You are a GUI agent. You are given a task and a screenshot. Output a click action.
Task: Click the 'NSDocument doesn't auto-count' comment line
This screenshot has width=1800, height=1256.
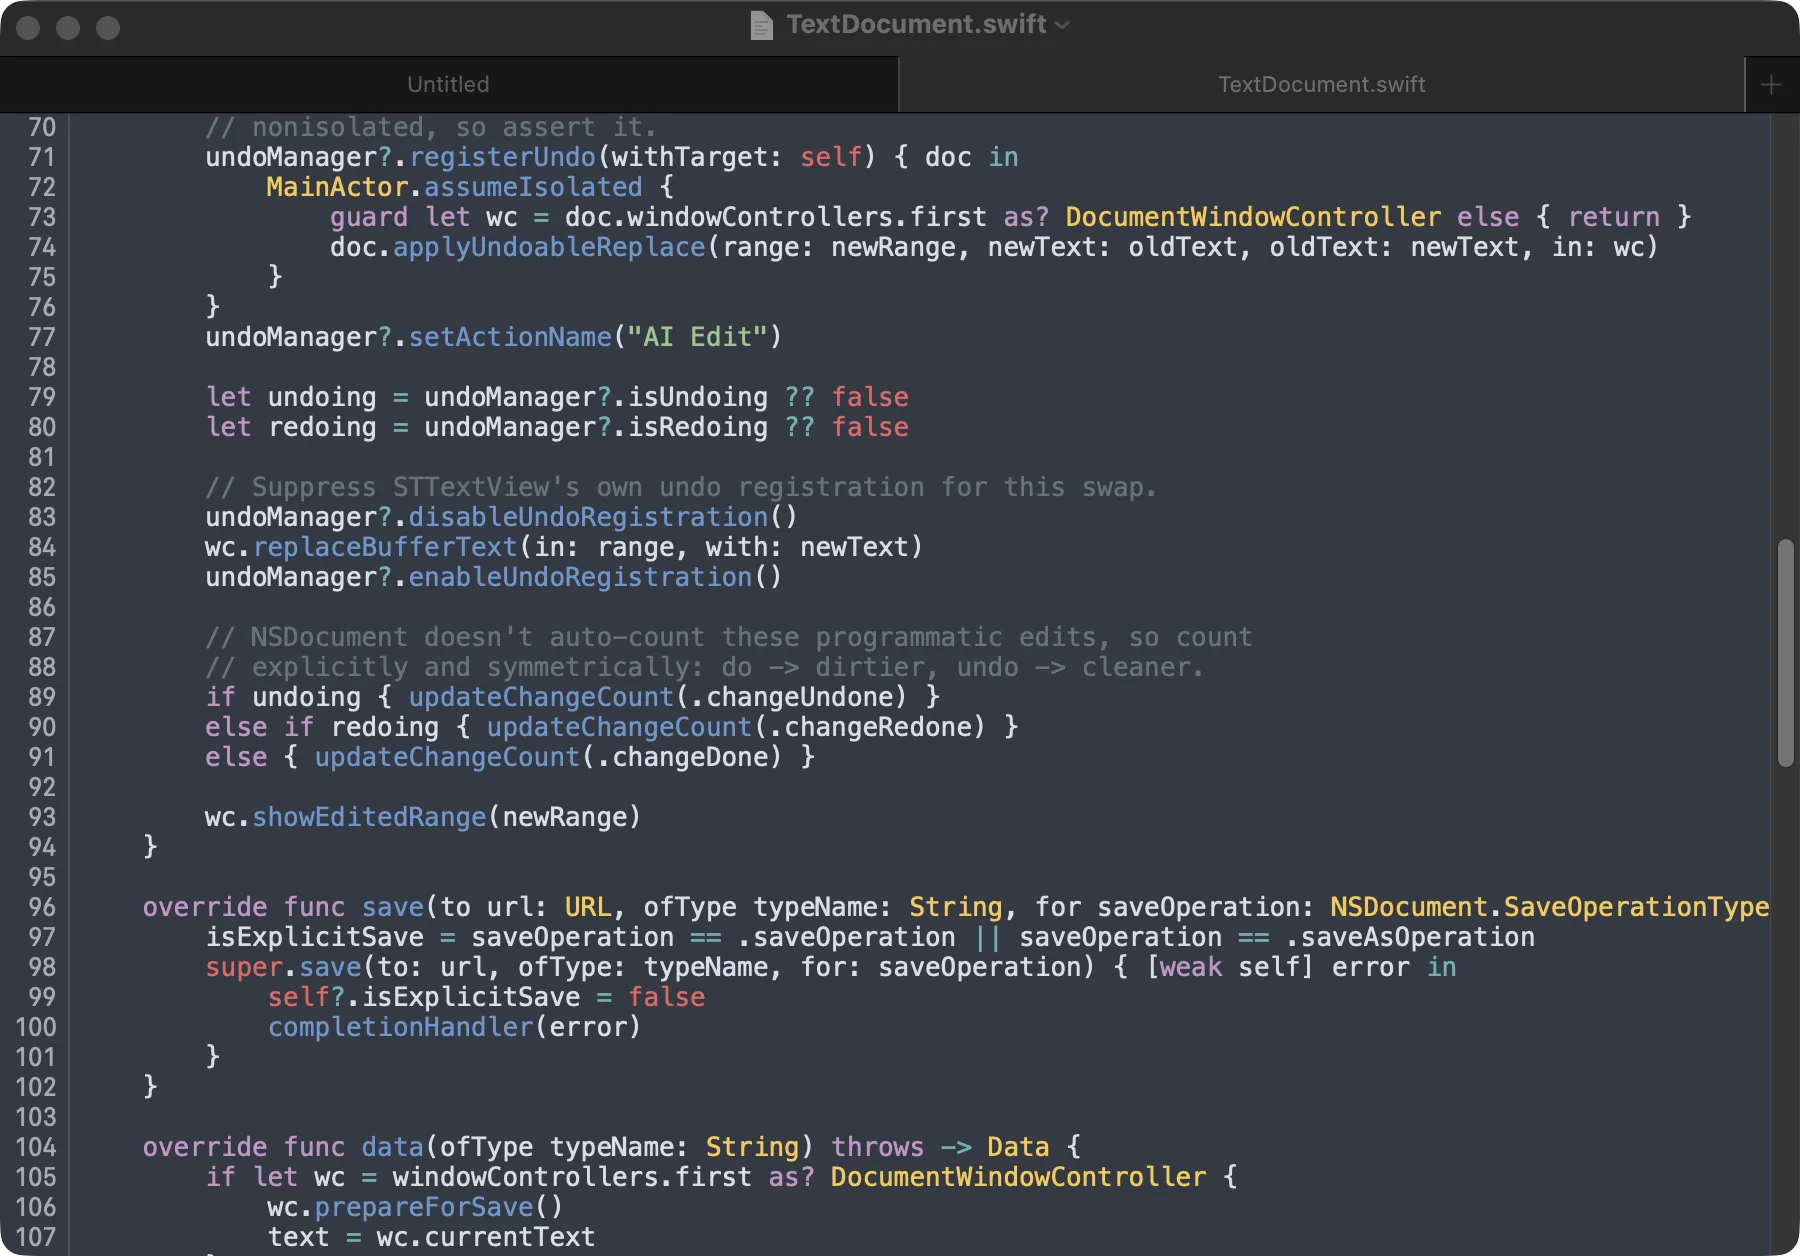tap(729, 637)
